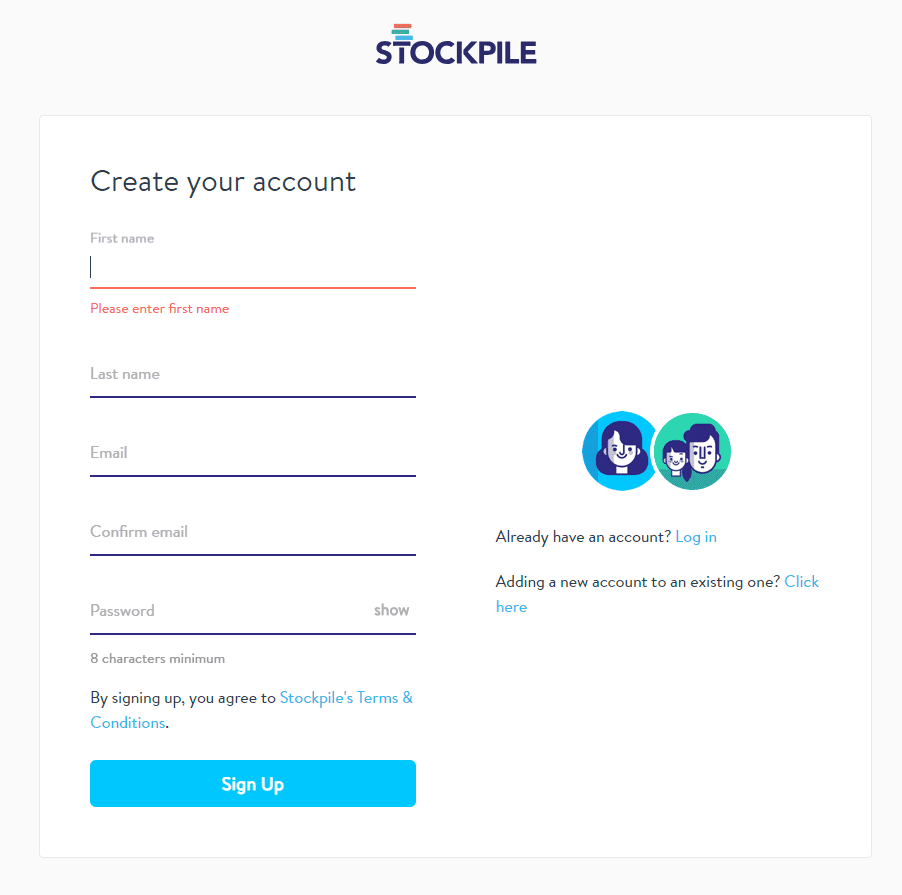The width and height of the screenshot is (902, 895).
Task: Click the Stockpile logo
Action: tap(456, 44)
